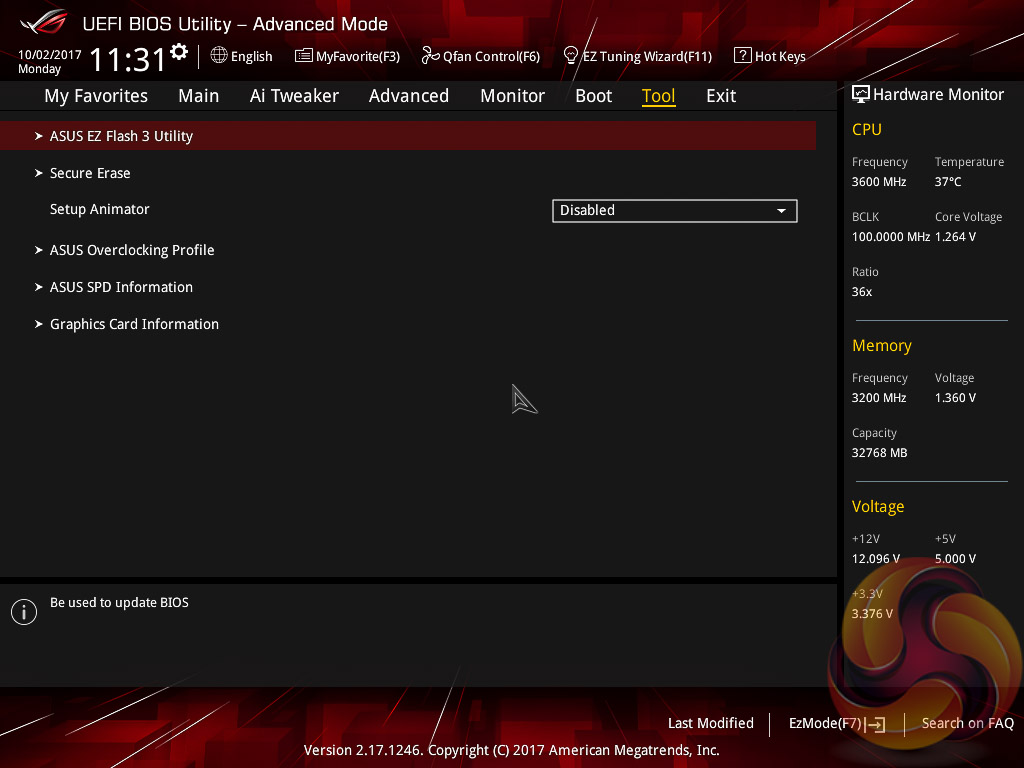The height and width of the screenshot is (768, 1024).
Task: Expand ASUS EZ Flash 3 Utility
Action: 121,136
